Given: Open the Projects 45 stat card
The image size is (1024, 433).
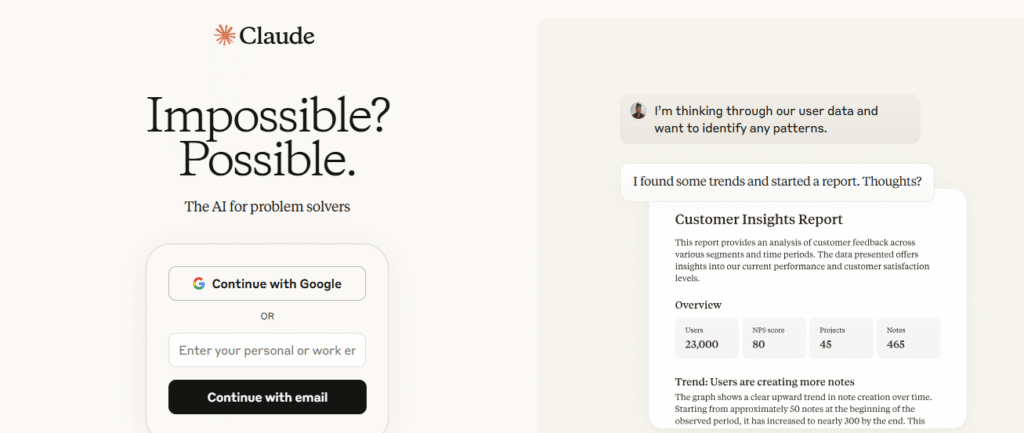Looking at the screenshot, I should (x=840, y=338).
